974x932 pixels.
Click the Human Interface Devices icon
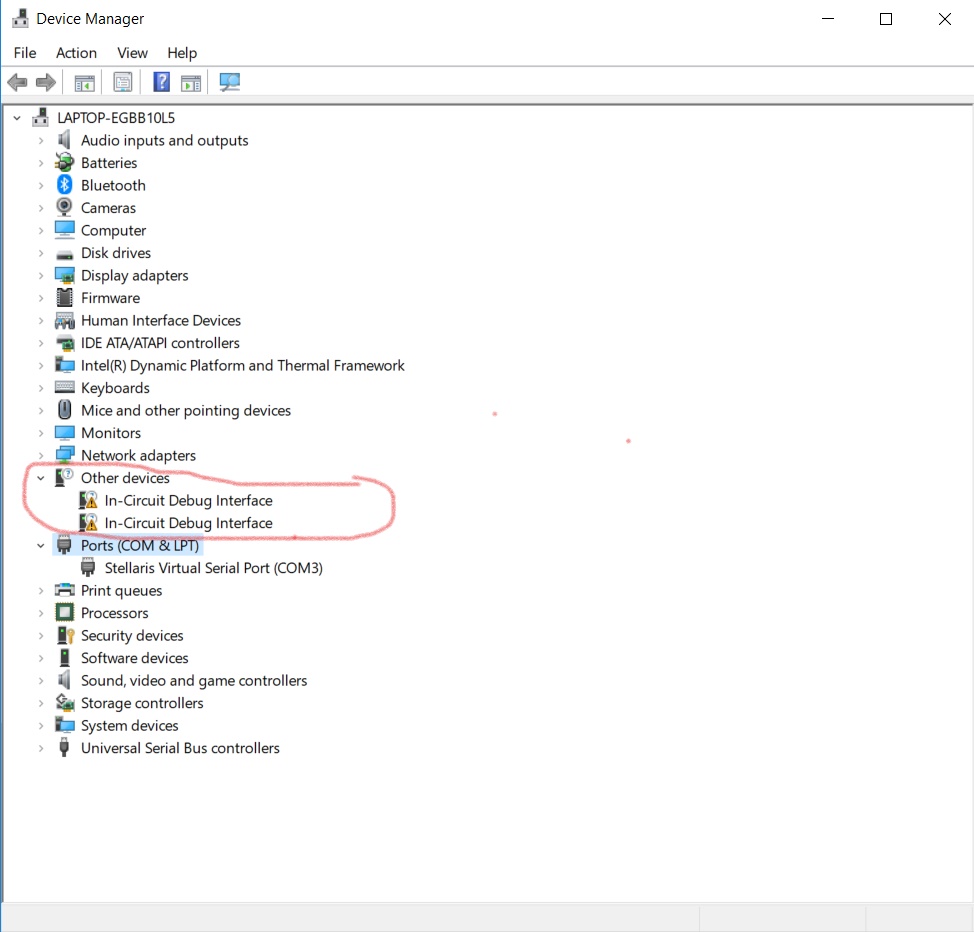pyautogui.click(x=65, y=321)
